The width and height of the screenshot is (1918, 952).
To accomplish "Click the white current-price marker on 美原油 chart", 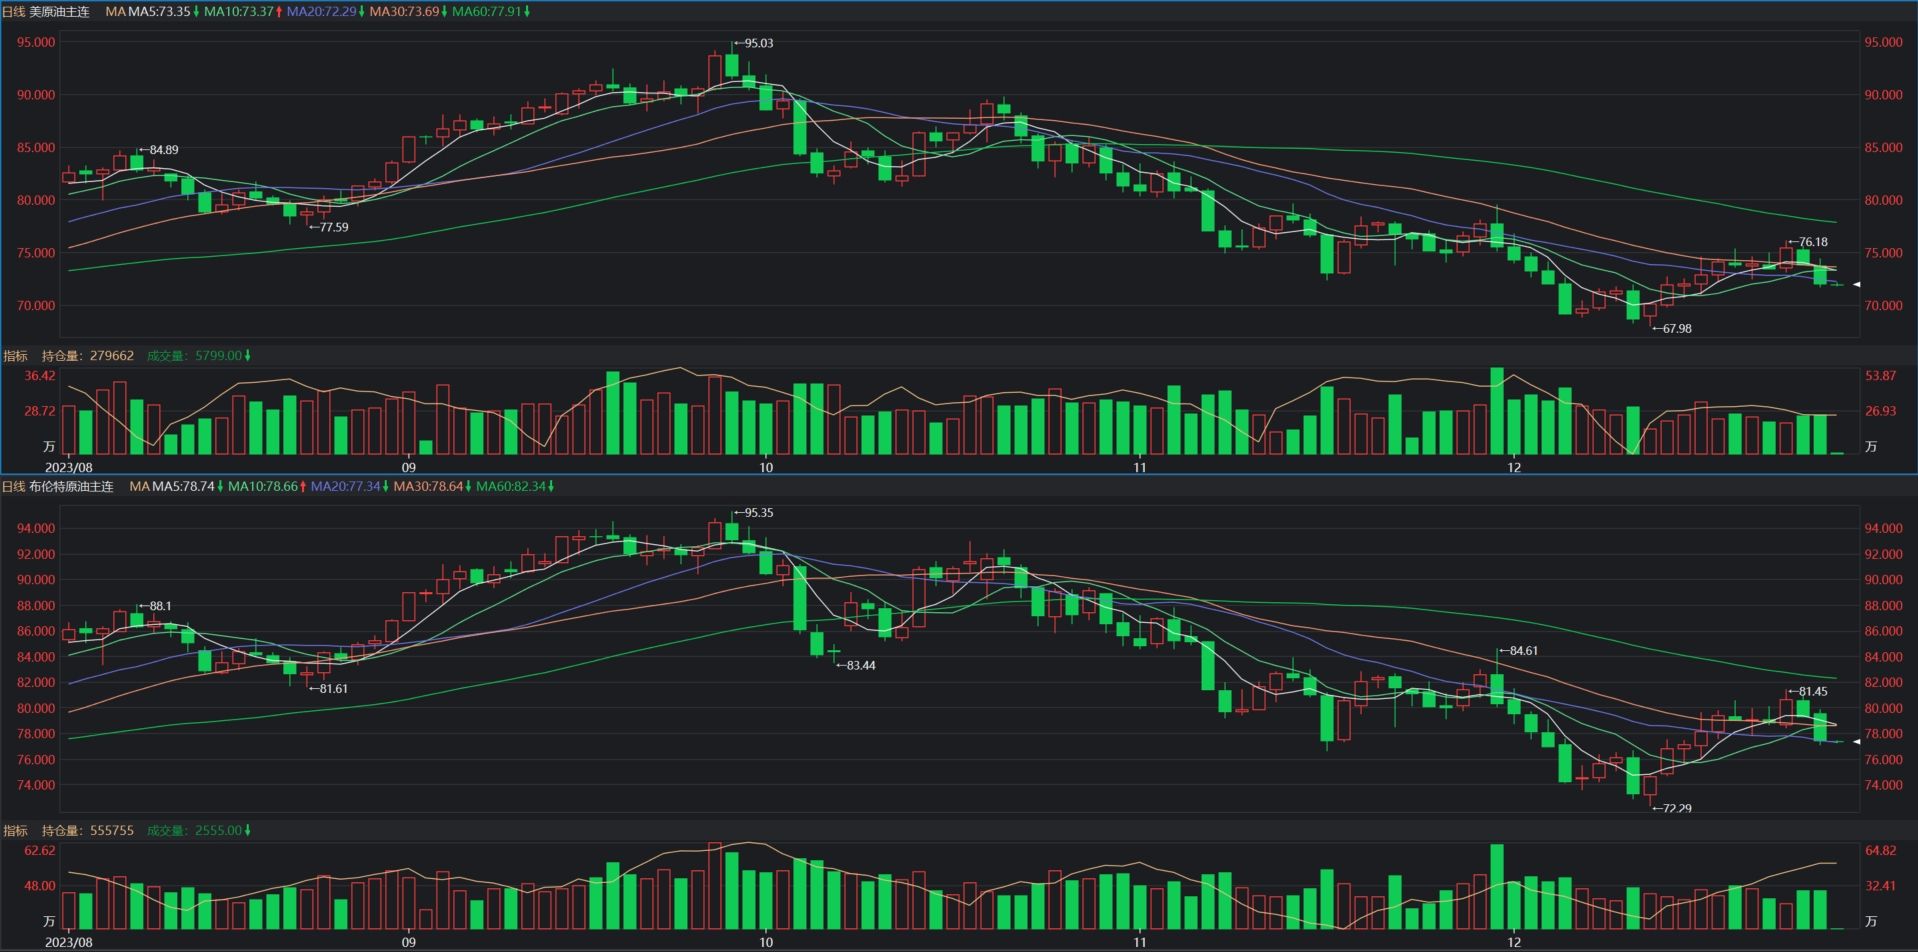I will (1857, 285).
